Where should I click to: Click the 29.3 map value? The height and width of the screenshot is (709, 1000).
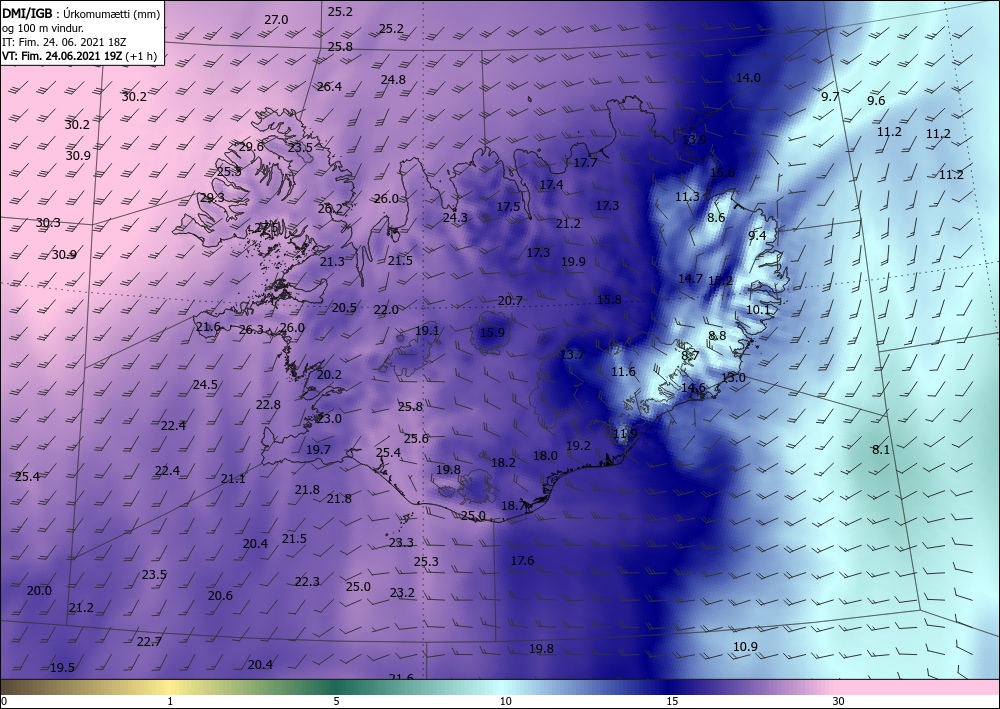(x=212, y=198)
